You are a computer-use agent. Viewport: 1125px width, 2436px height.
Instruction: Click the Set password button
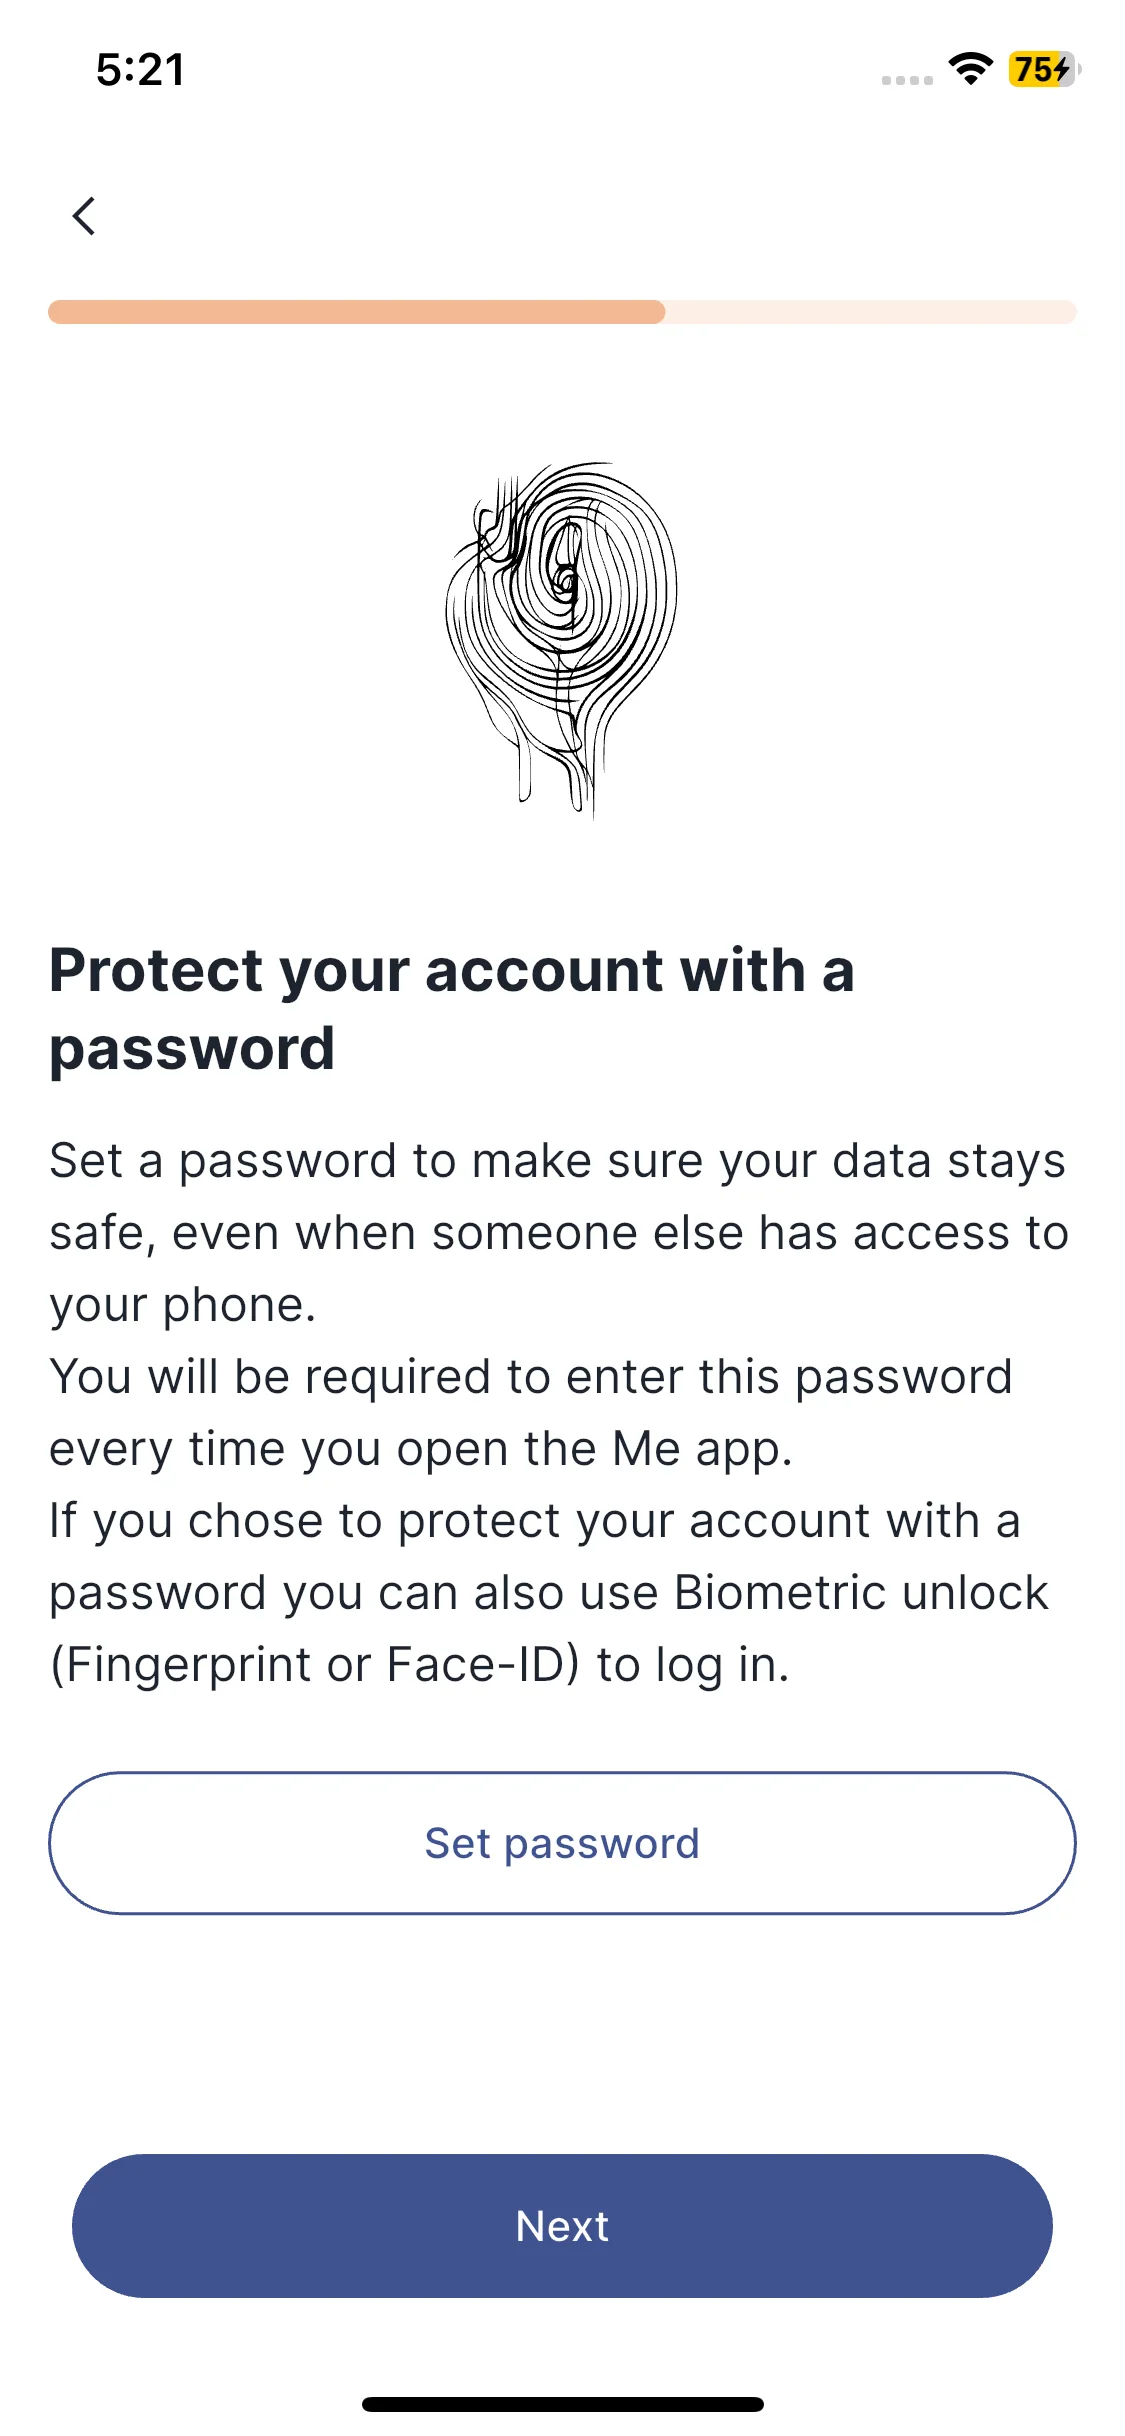pyautogui.click(x=562, y=1843)
